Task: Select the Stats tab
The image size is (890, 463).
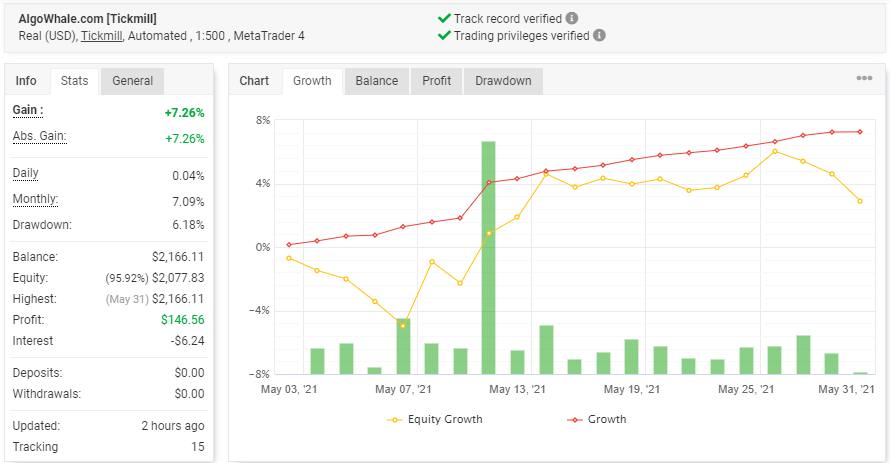Action: coord(74,81)
